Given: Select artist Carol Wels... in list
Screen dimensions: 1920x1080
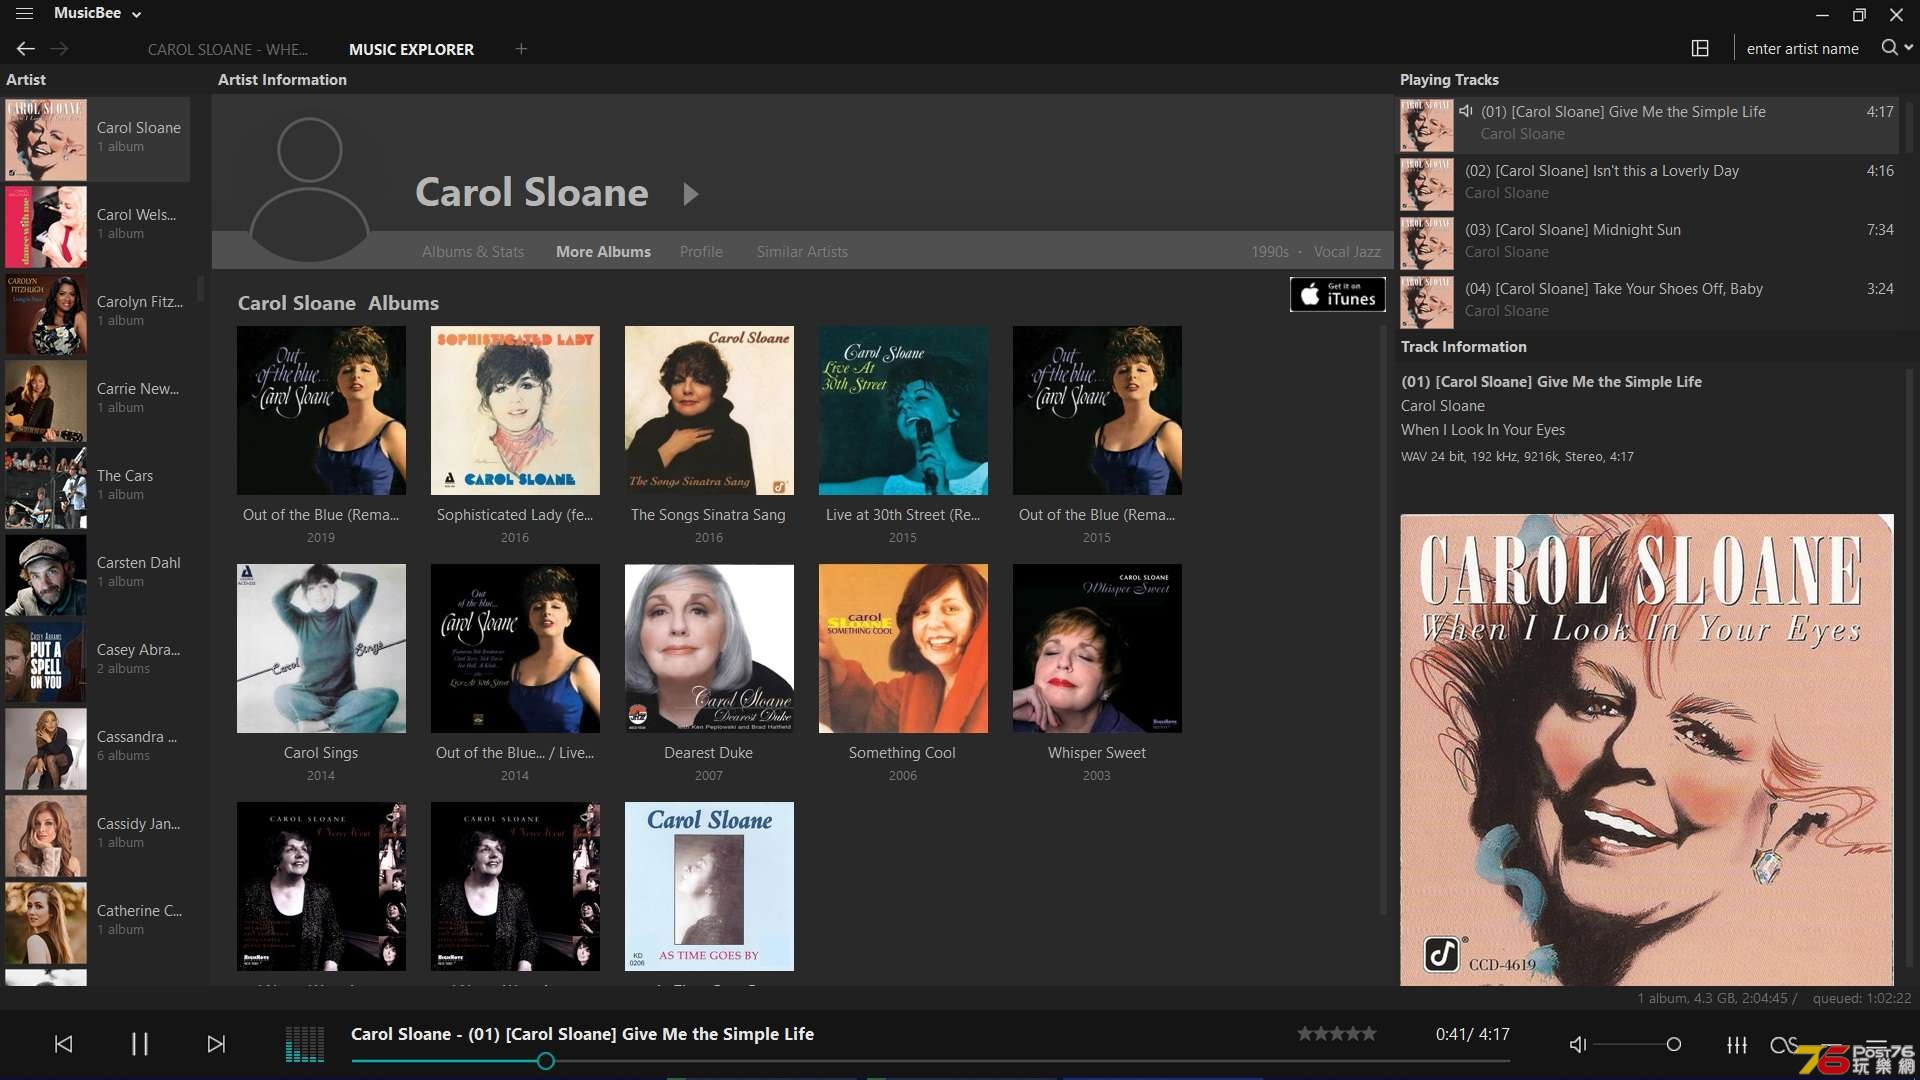Looking at the screenshot, I should 97,226.
